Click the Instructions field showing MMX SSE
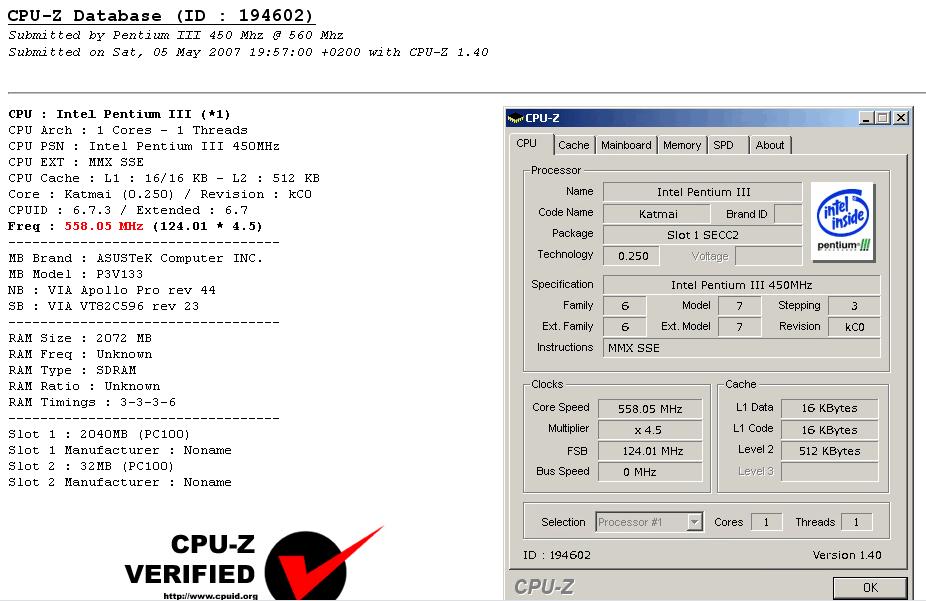Screen dimensions: 926x601 [741, 348]
